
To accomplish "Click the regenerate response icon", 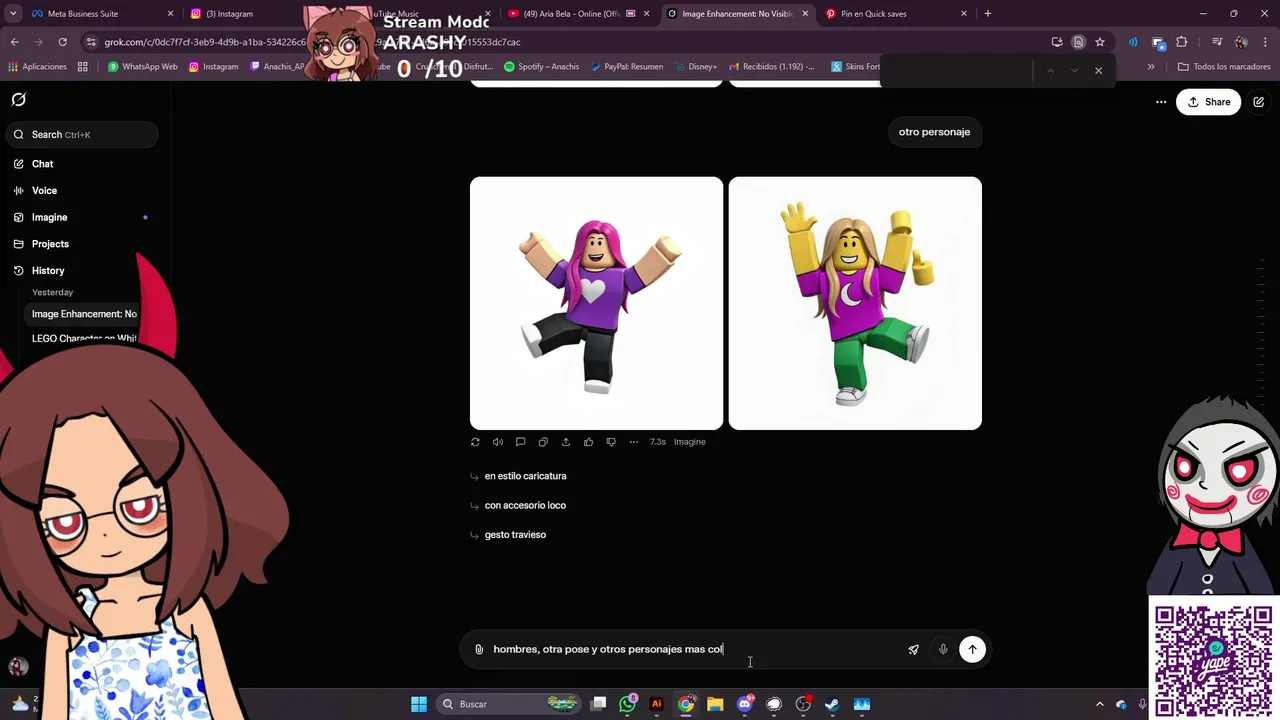I will [x=475, y=442].
